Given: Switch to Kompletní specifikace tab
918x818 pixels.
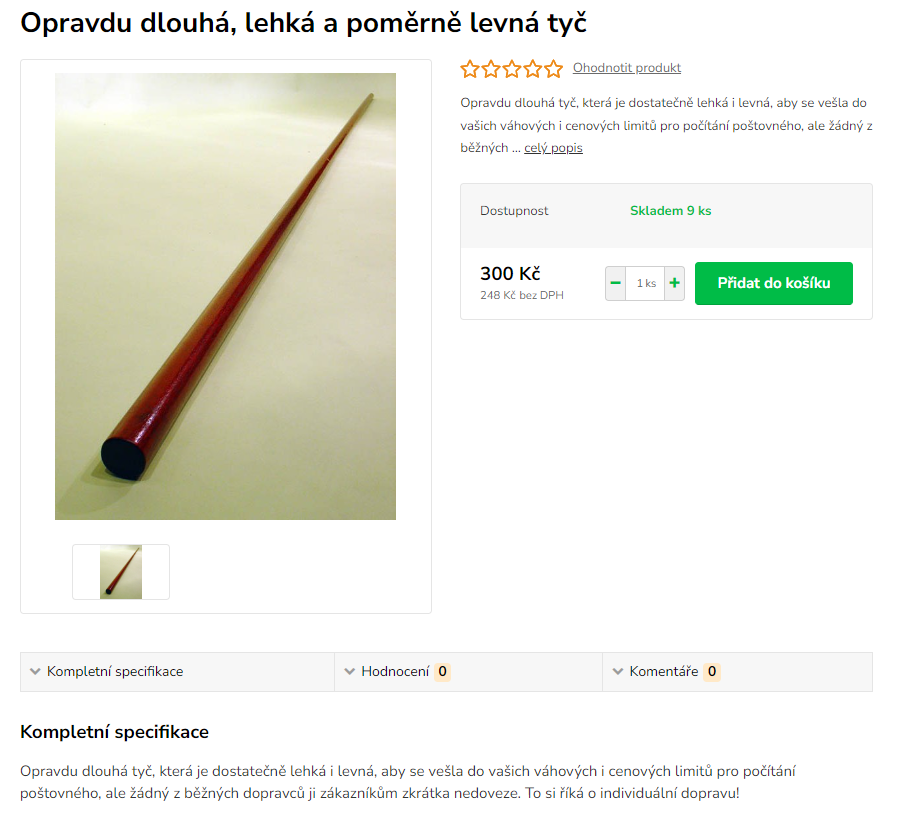Looking at the screenshot, I should tap(177, 672).
